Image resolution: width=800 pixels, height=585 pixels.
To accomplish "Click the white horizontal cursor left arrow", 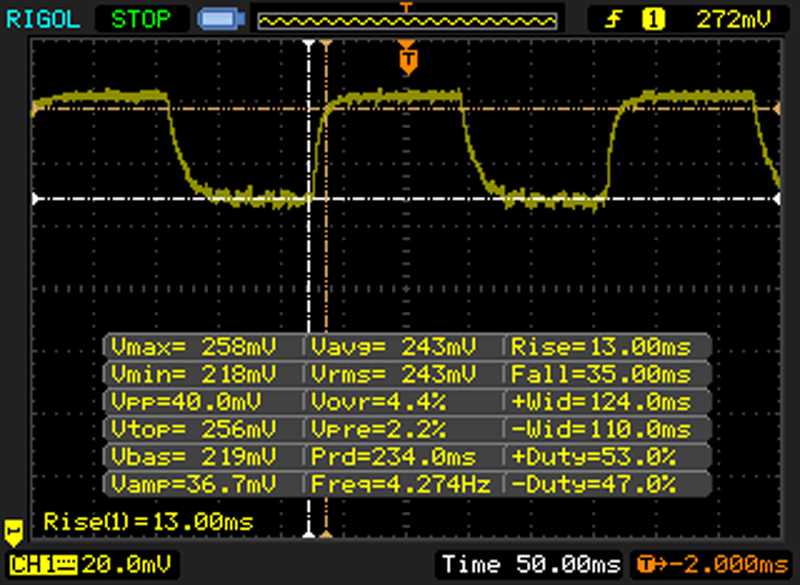I will 36,198.
